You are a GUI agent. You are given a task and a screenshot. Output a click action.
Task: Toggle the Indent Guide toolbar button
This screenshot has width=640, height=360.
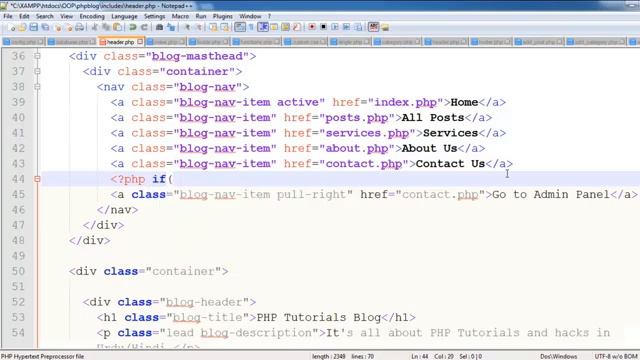(263, 27)
